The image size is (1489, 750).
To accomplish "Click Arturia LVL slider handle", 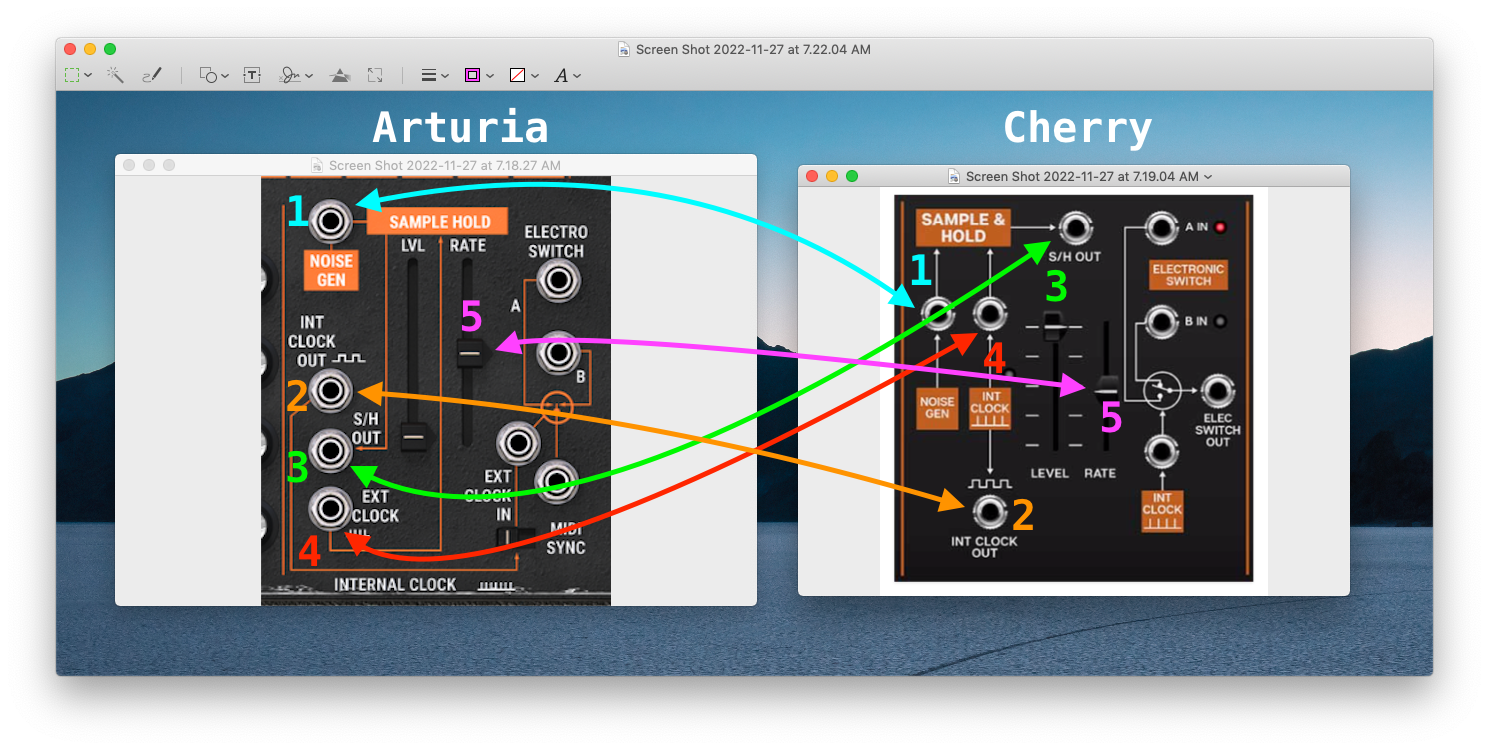I will (x=413, y=437).
